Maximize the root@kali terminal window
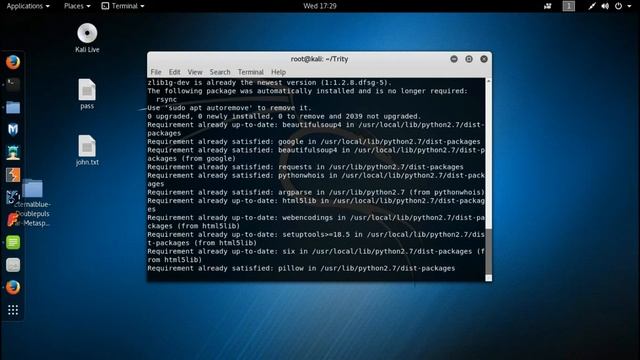 pyautogui.click(x=469, y=59)
